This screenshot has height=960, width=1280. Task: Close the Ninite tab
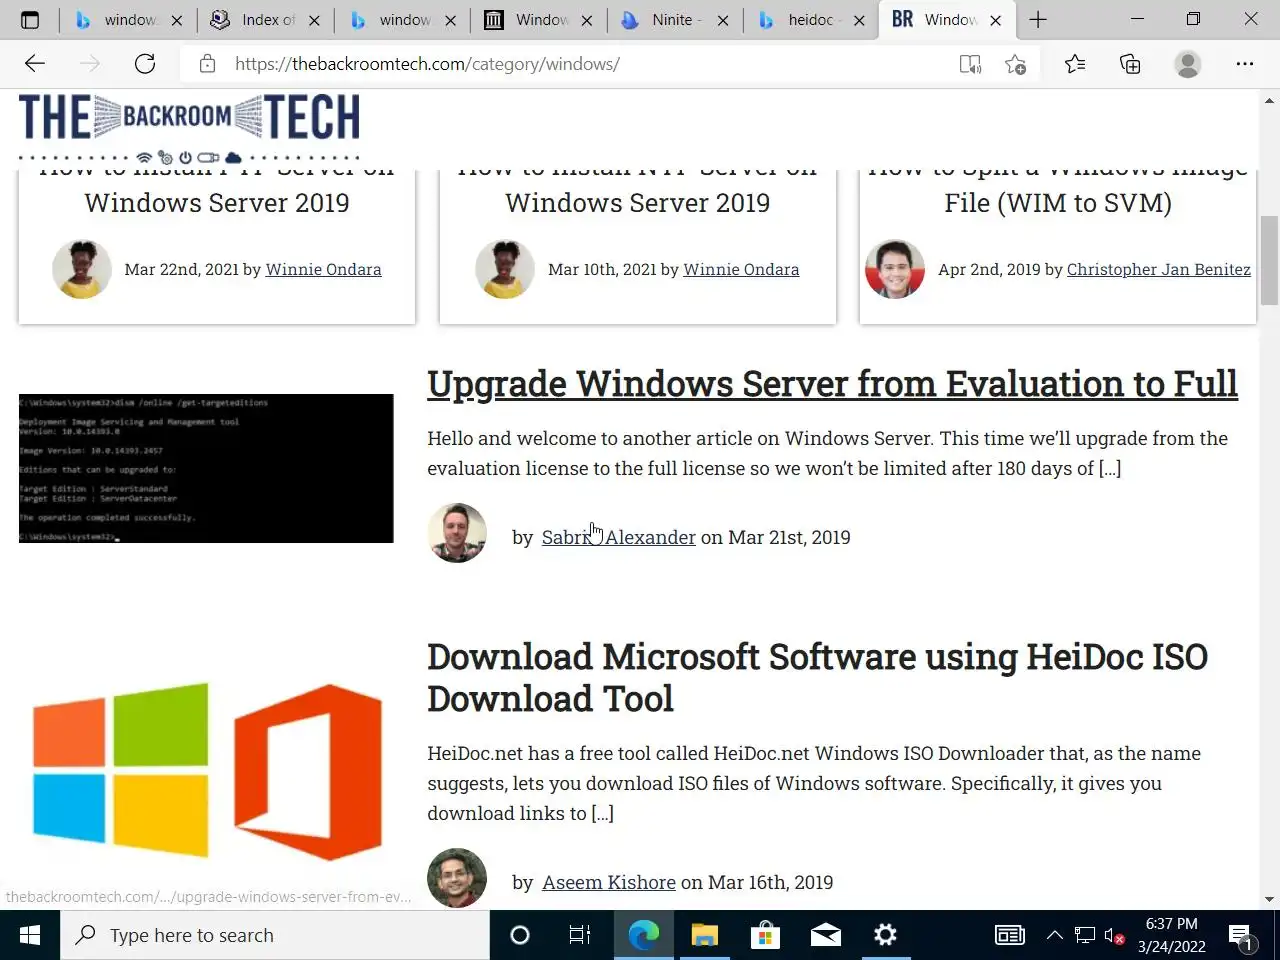pyautogui.click(x=723, y=20)
